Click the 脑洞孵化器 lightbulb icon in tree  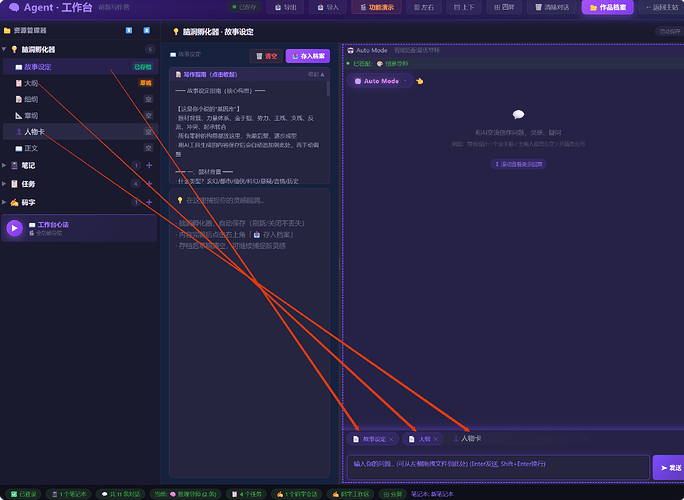click(x=14, y=49)
